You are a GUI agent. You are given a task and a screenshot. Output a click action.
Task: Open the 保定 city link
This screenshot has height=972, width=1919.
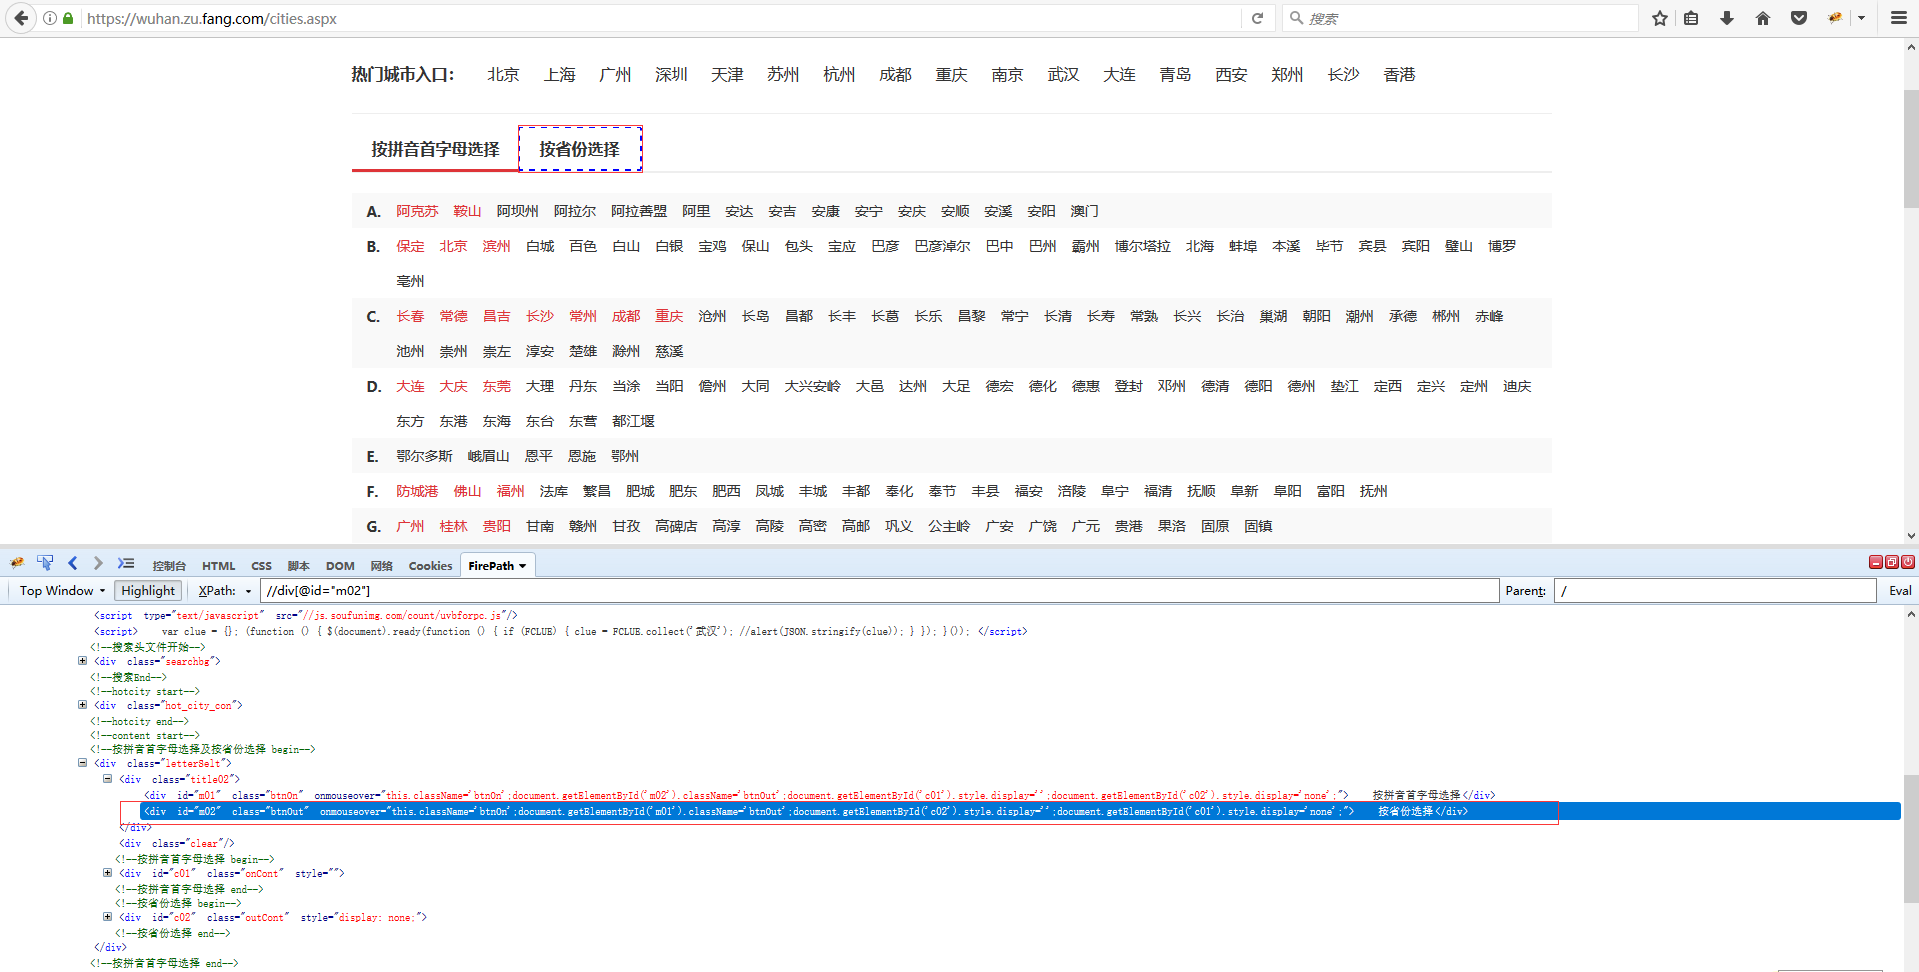410,247
